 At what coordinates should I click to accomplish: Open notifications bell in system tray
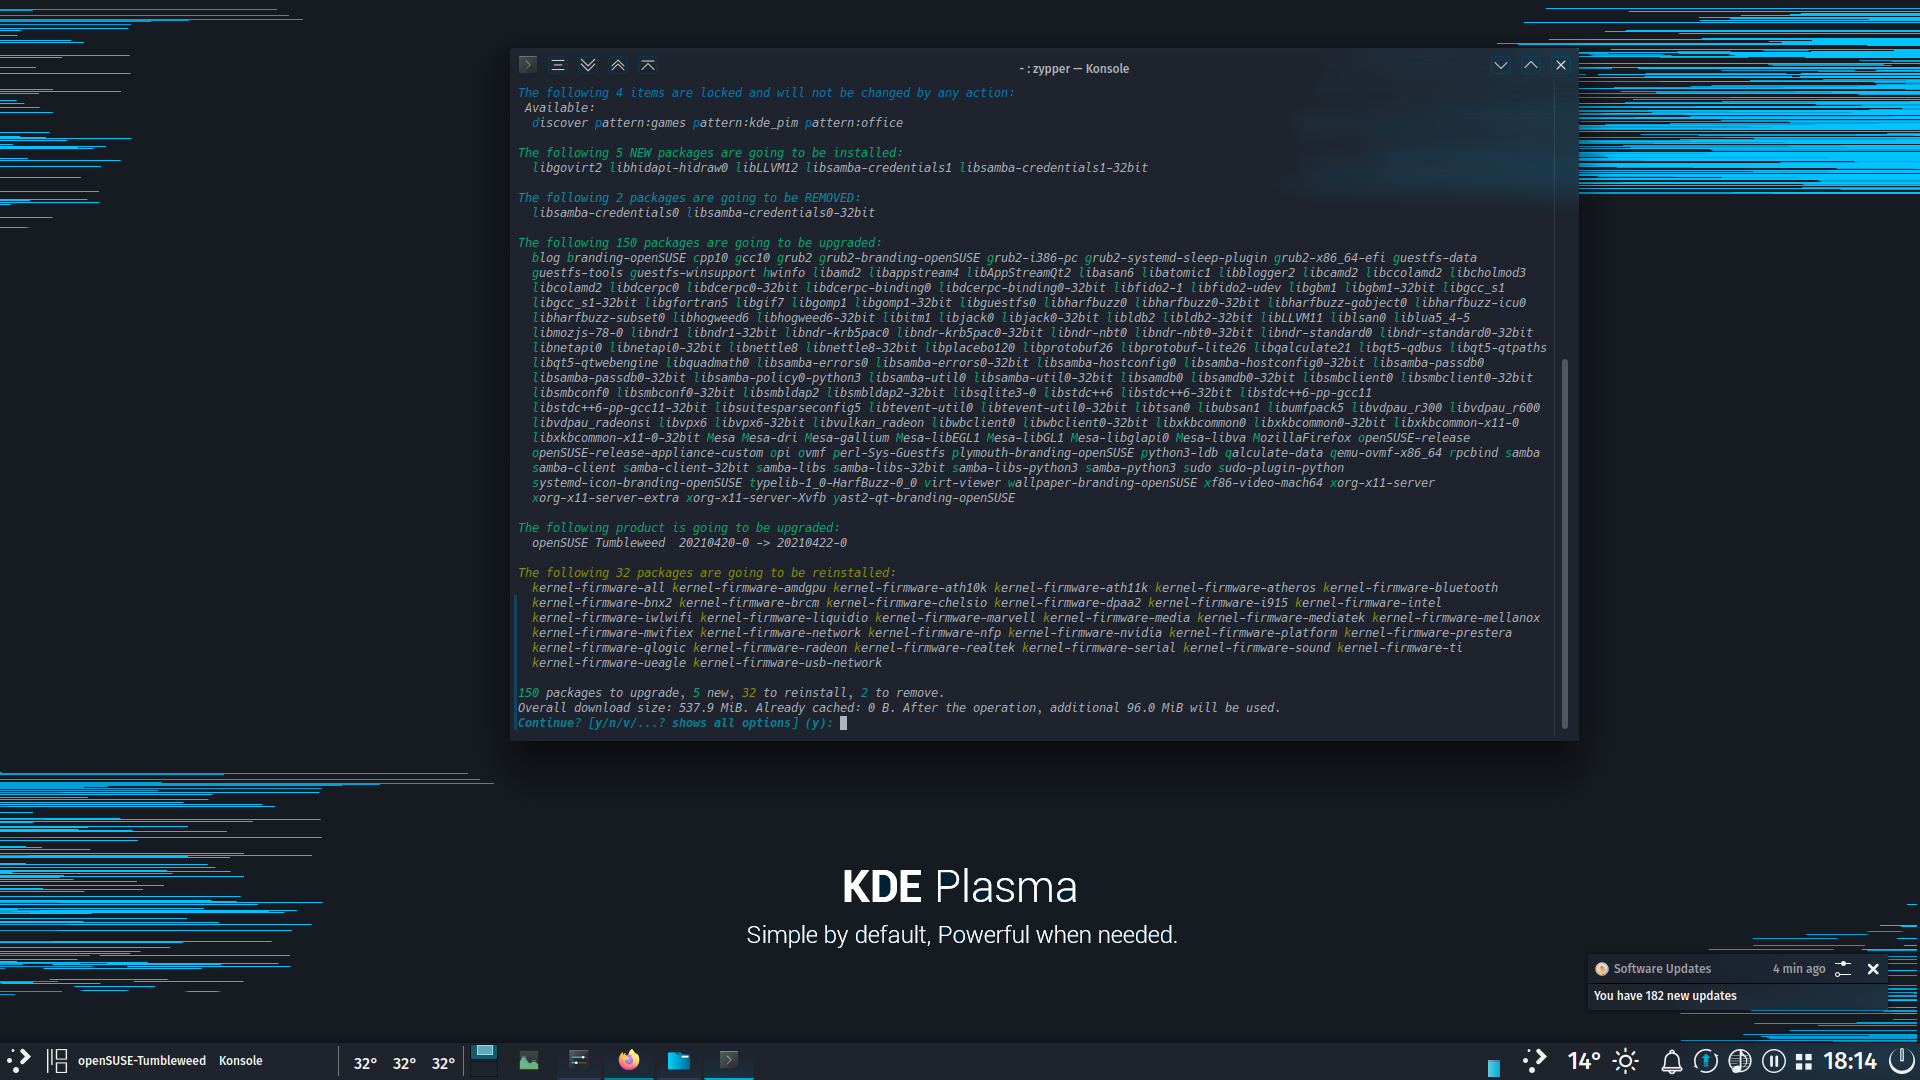(1672, 1062)
